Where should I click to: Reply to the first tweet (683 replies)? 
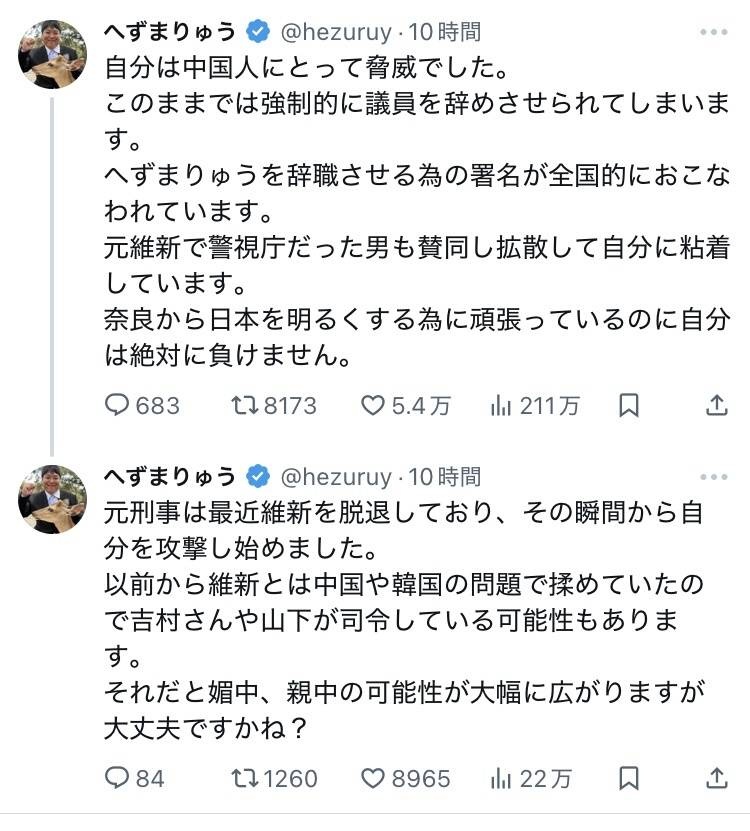pyautogui.click(x=118, y=405)
